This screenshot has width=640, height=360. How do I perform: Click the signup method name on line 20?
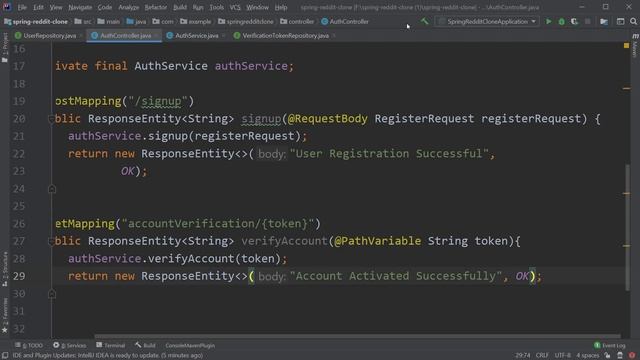click(261, 119)
